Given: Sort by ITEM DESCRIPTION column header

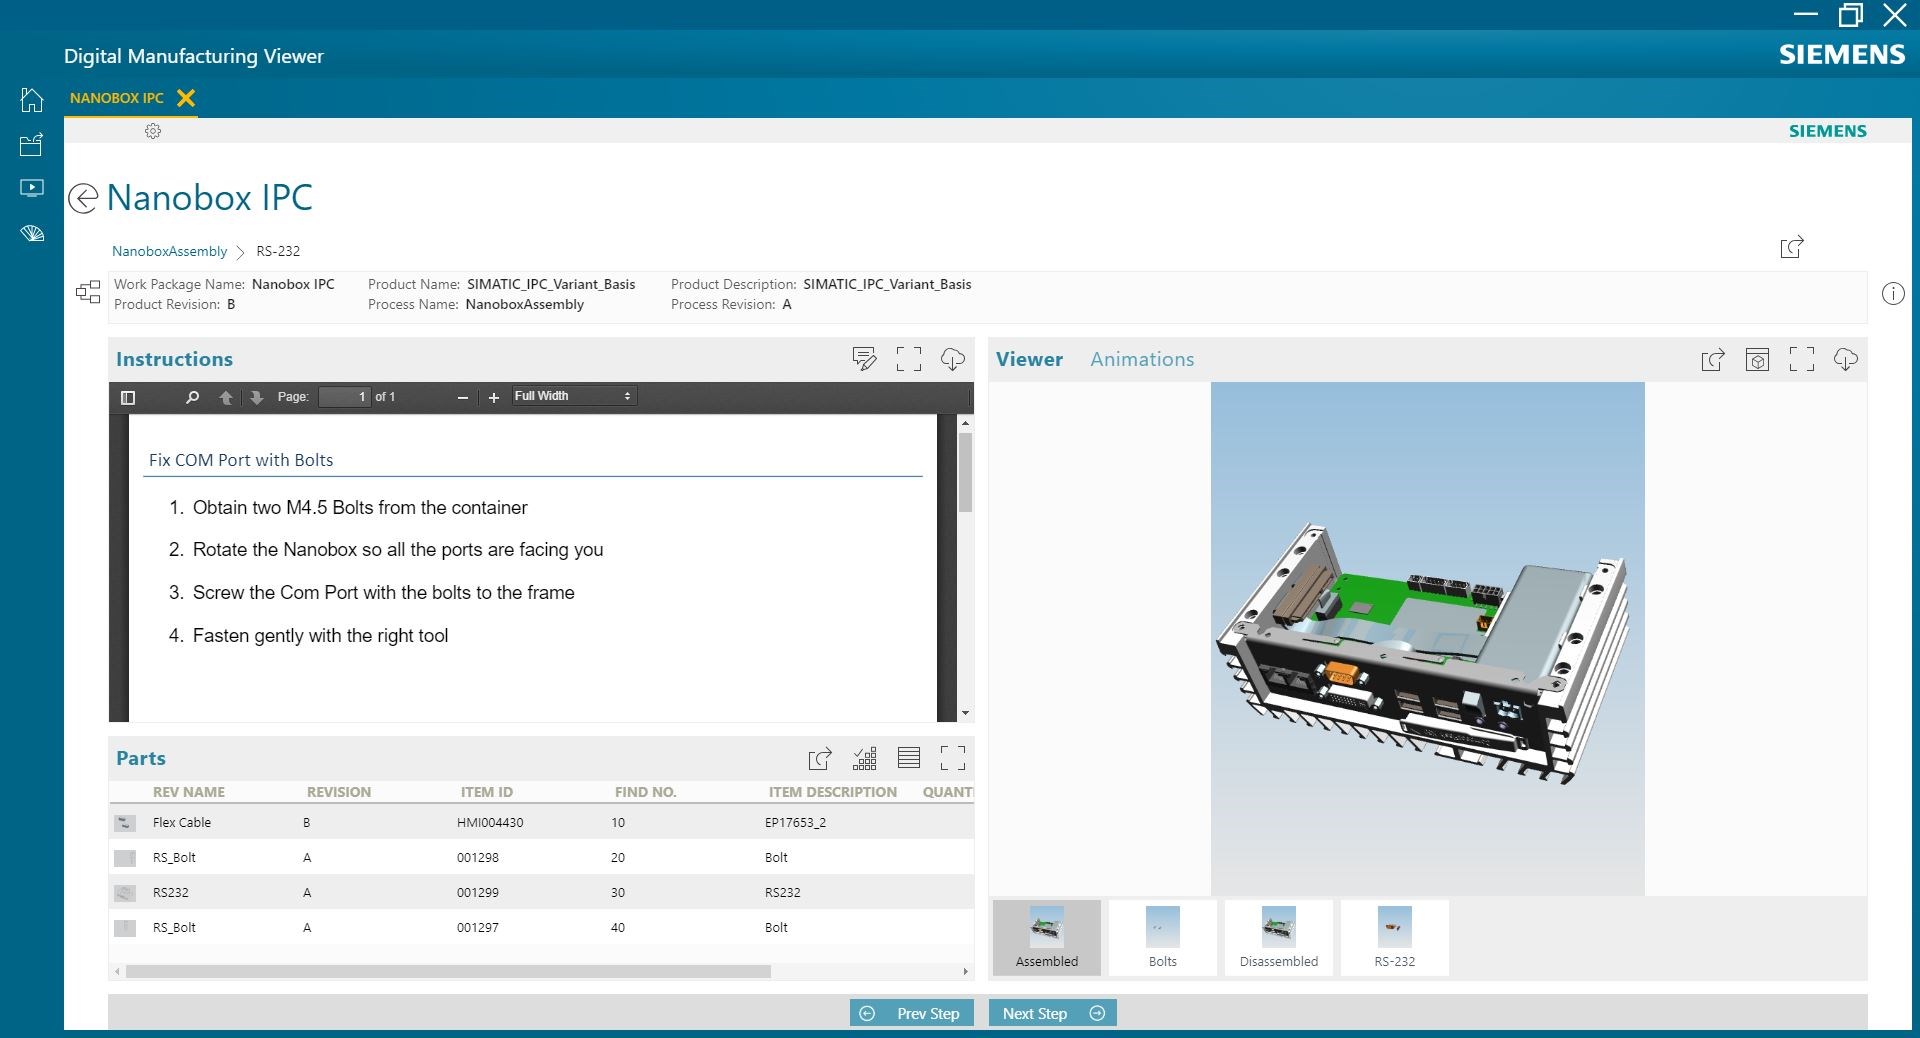Looking at the screenshot, I should (833, 792).
